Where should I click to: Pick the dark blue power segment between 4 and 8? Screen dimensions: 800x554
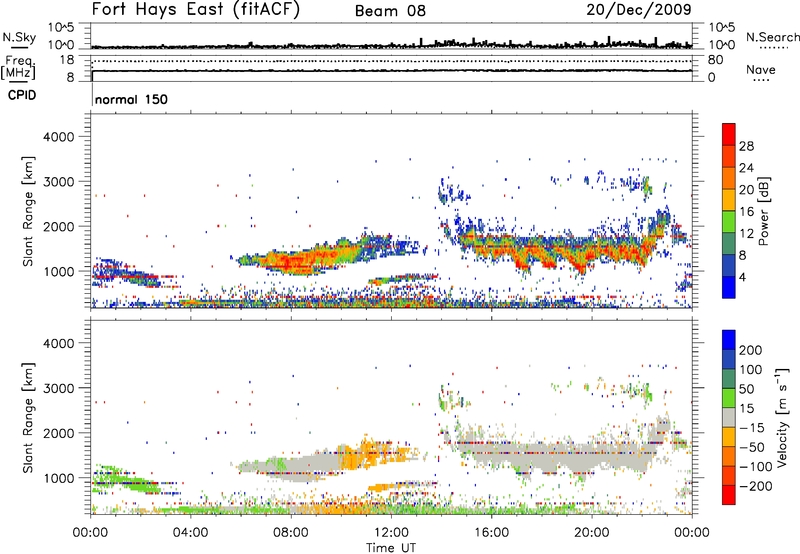click(x=729, y=265)
